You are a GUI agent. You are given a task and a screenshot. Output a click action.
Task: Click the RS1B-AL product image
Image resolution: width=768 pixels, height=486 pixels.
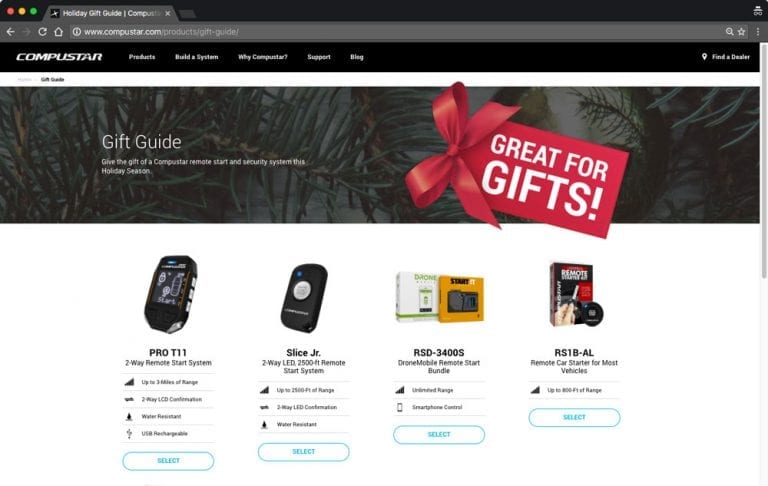574,295
